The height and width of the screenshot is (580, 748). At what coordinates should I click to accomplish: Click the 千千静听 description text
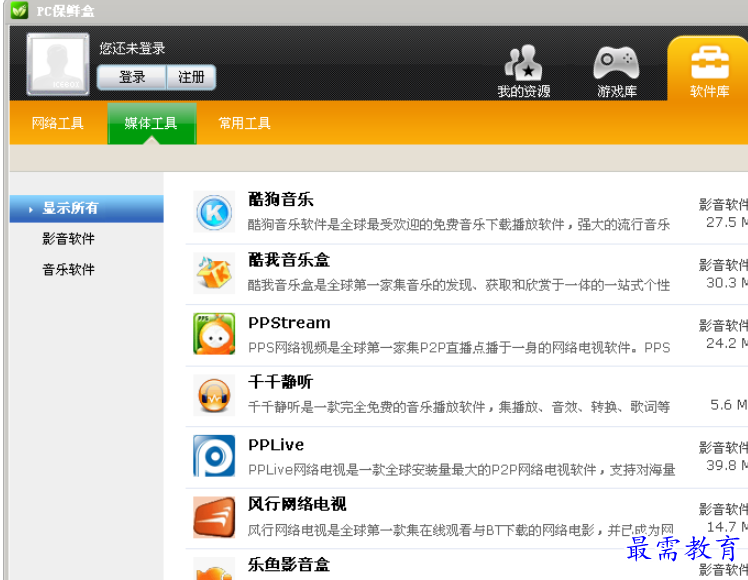point(459,407)
